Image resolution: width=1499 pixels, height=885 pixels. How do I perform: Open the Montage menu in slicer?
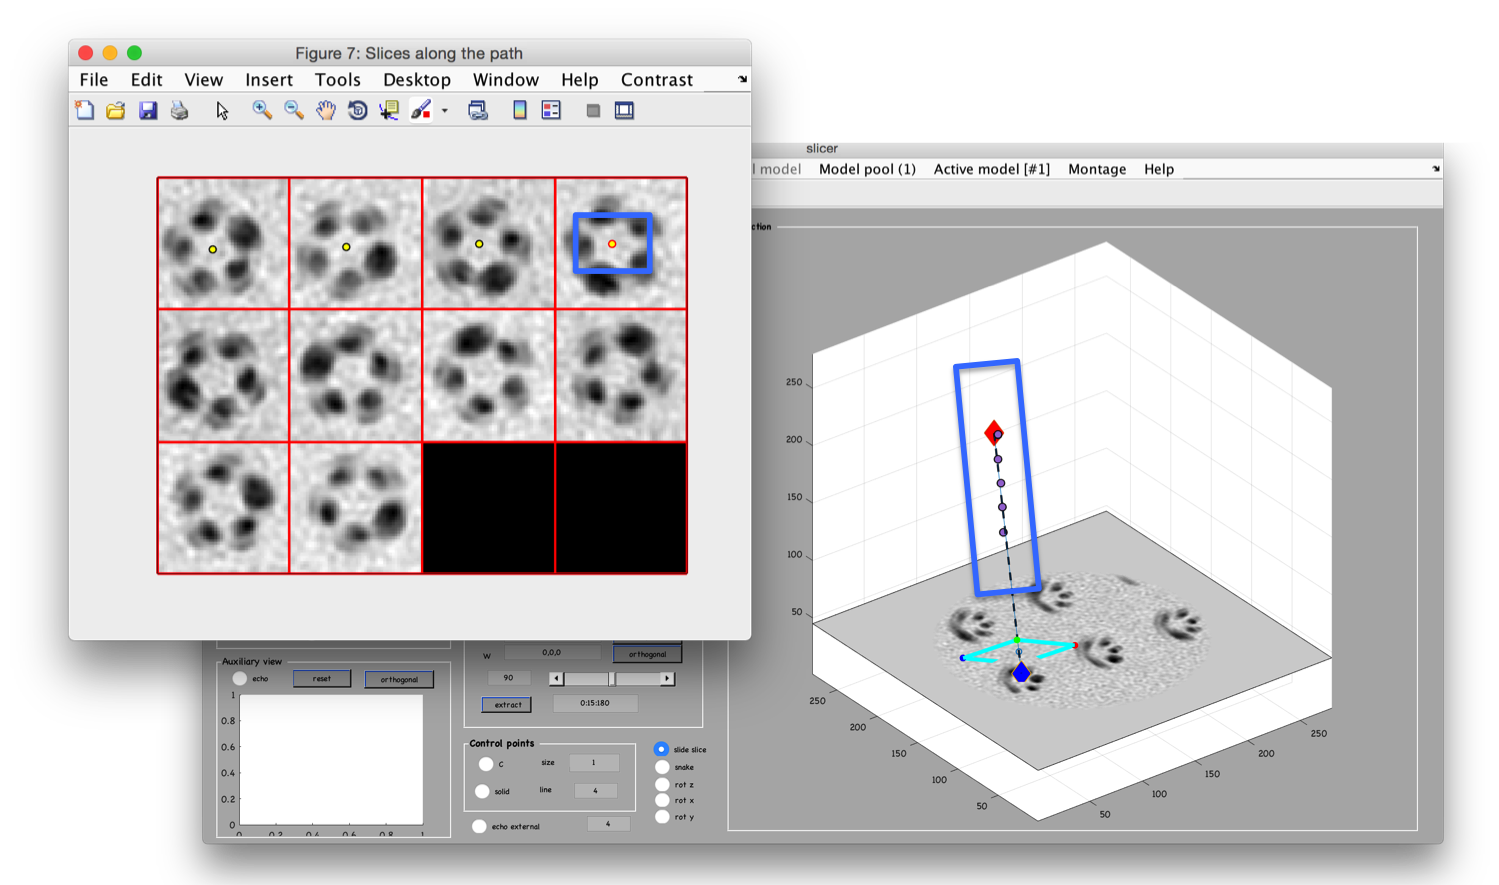click(1097, 169)
